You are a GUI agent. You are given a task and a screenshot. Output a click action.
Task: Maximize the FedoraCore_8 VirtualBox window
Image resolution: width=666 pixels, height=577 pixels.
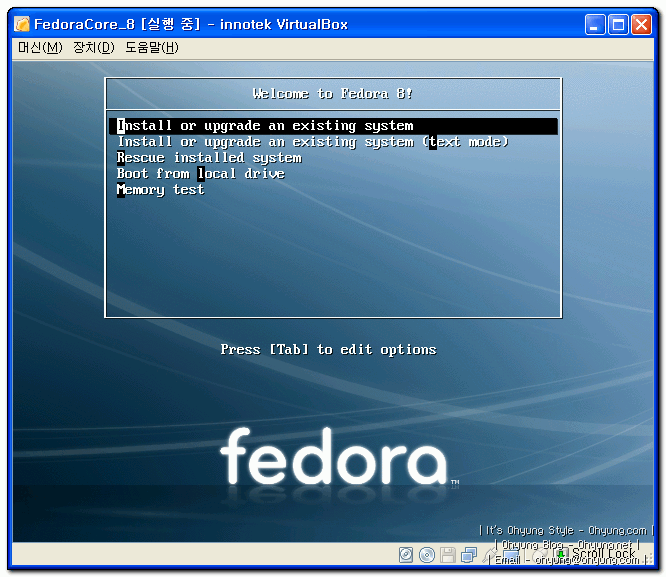point(618,24)
